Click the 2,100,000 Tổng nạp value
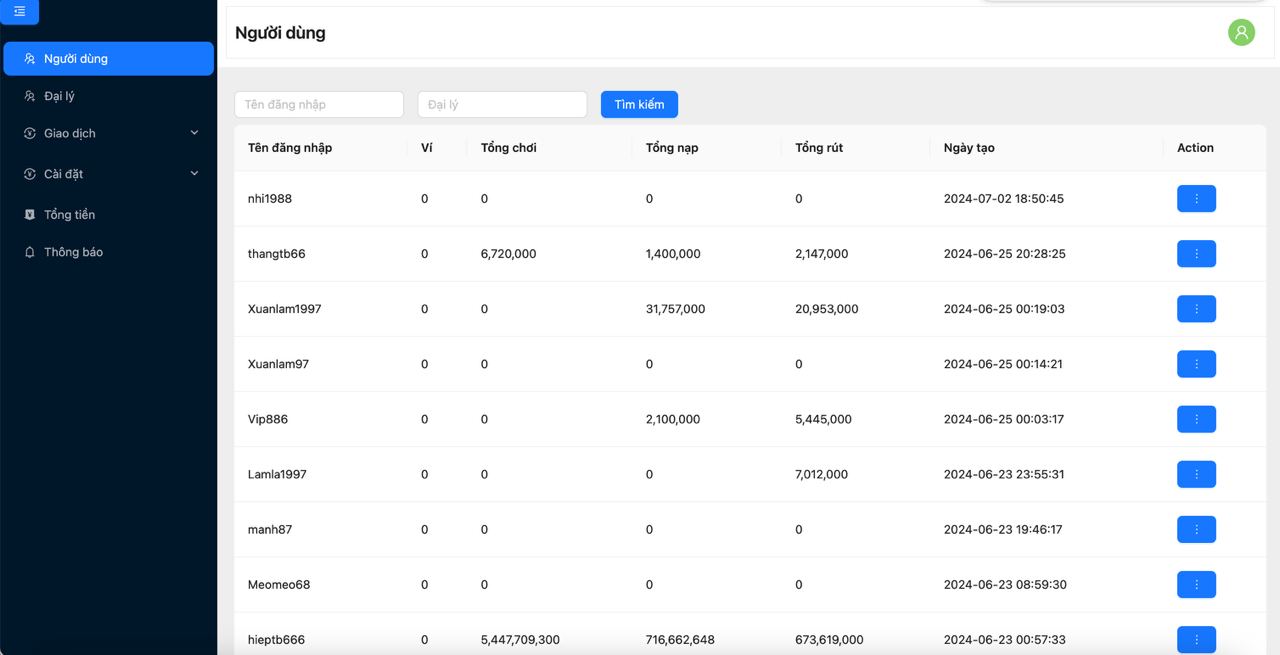 [673, 419]
